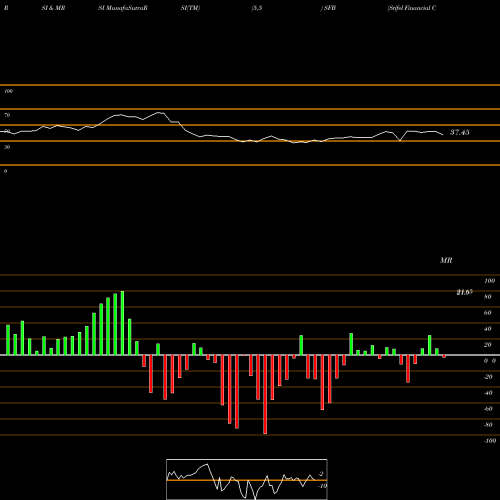Click the '-2' label in mini chart
The image size is (500, 500).
coord(321,474)
